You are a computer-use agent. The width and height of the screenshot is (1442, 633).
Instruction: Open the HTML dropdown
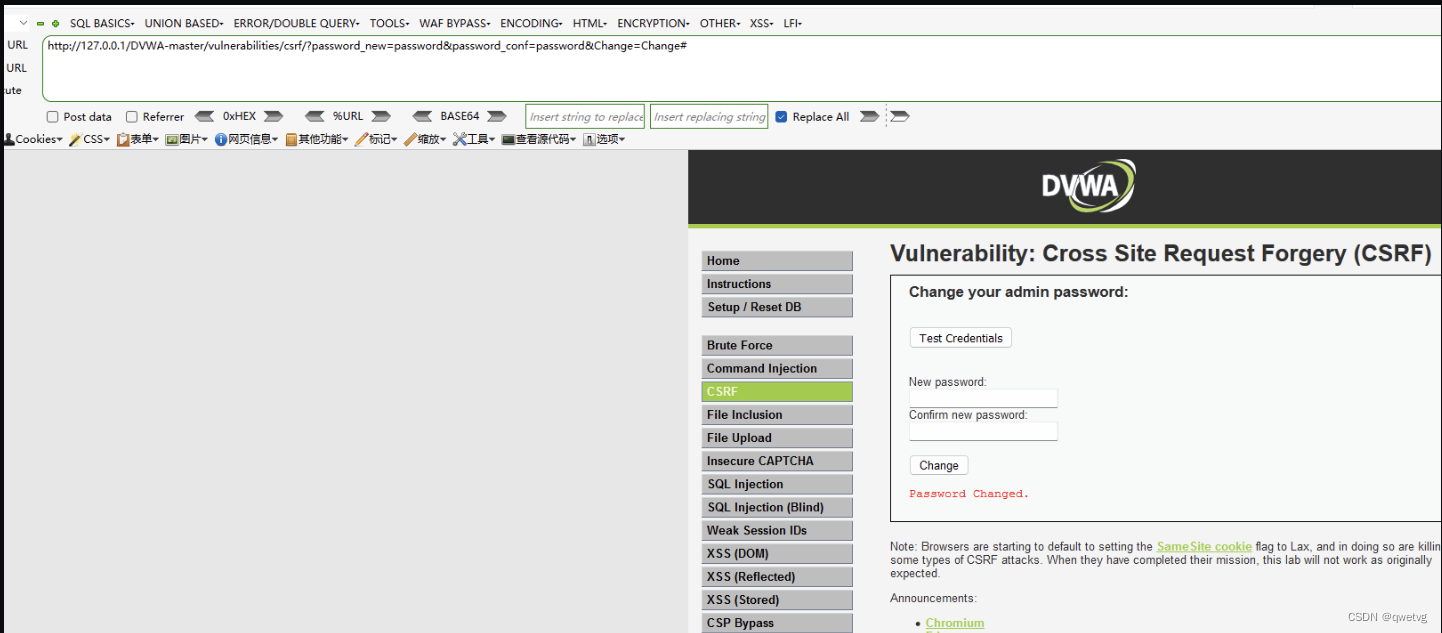590,23
